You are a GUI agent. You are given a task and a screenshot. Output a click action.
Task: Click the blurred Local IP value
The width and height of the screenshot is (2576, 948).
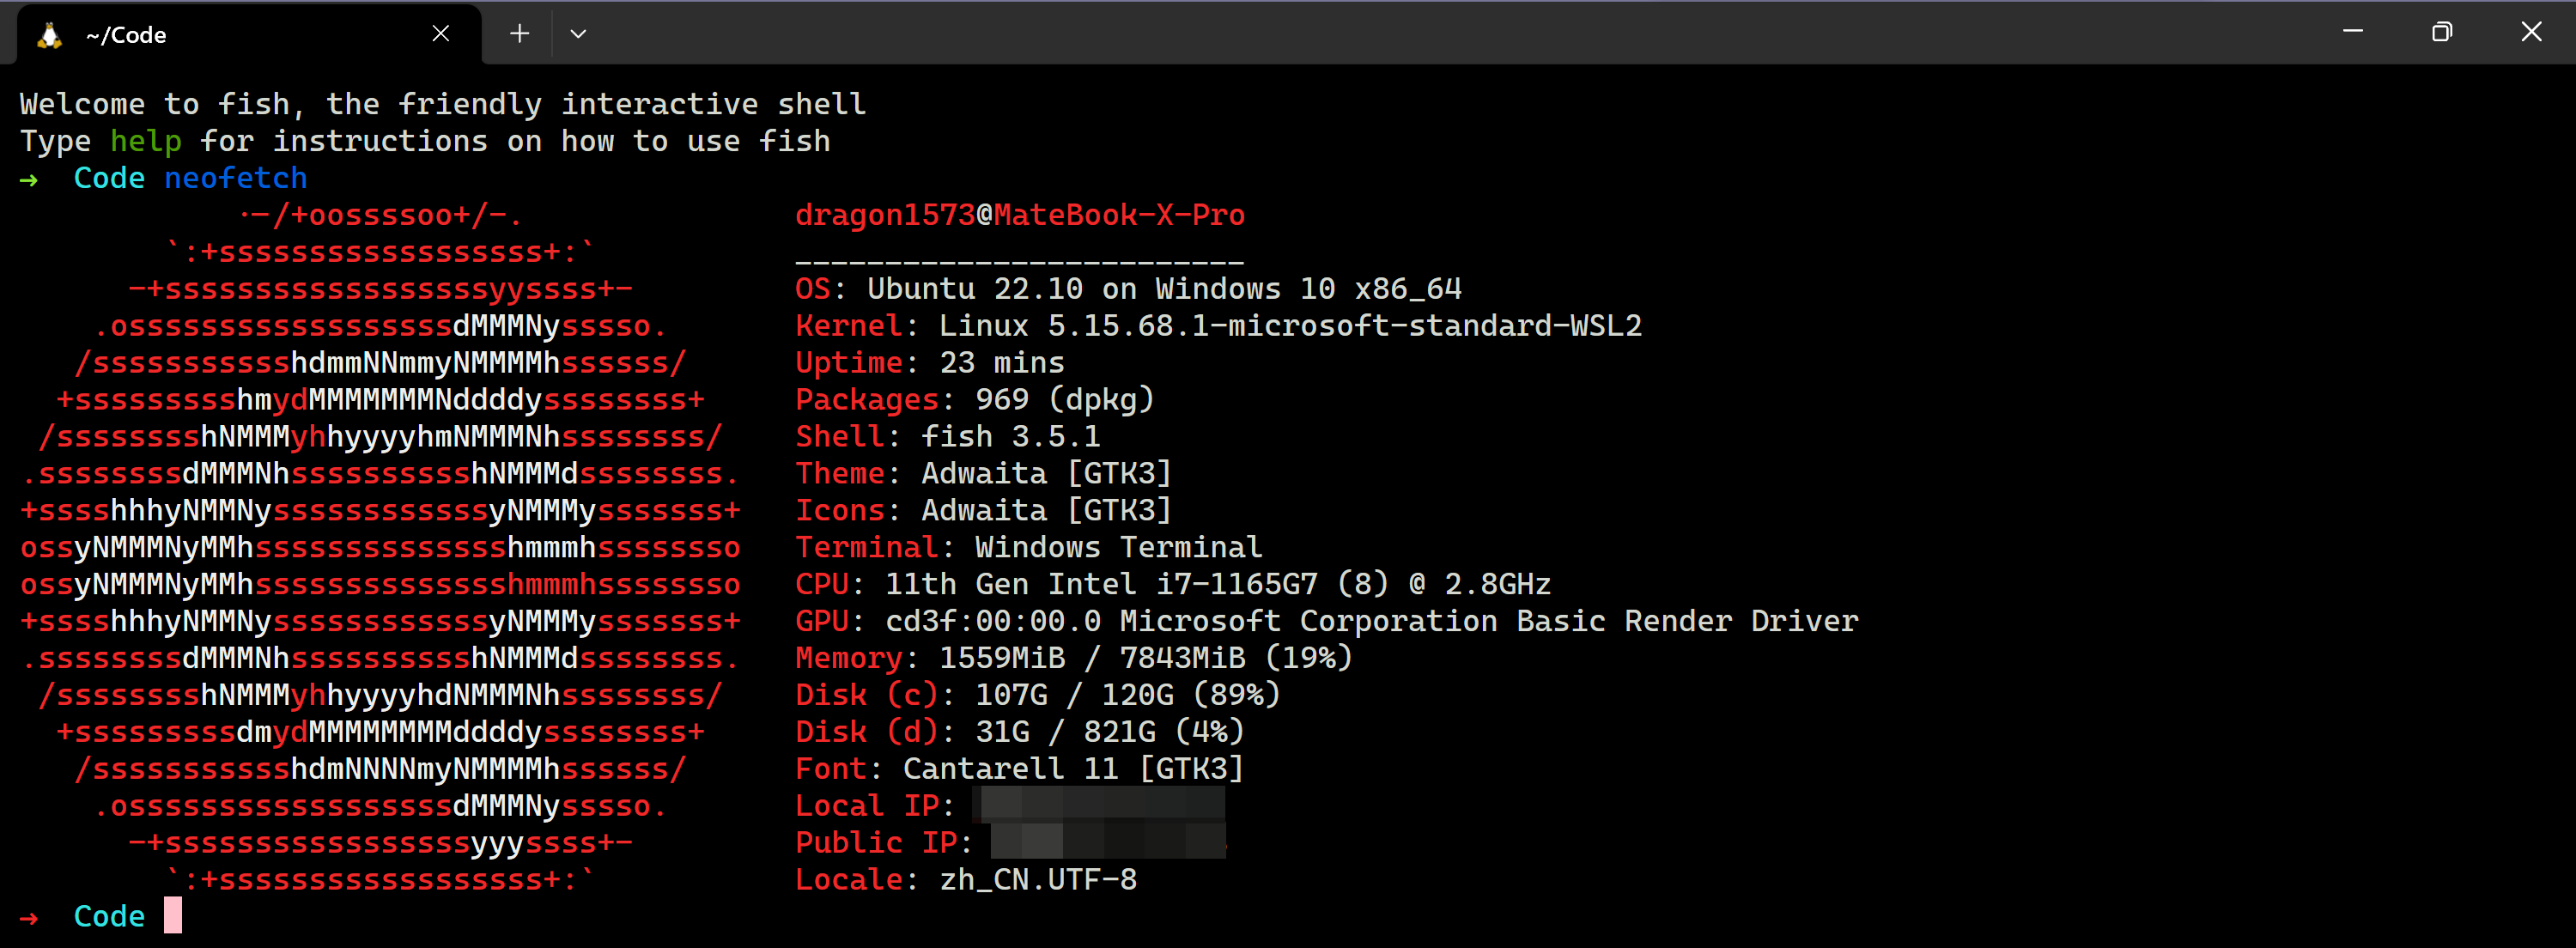tap(1100, 805)
